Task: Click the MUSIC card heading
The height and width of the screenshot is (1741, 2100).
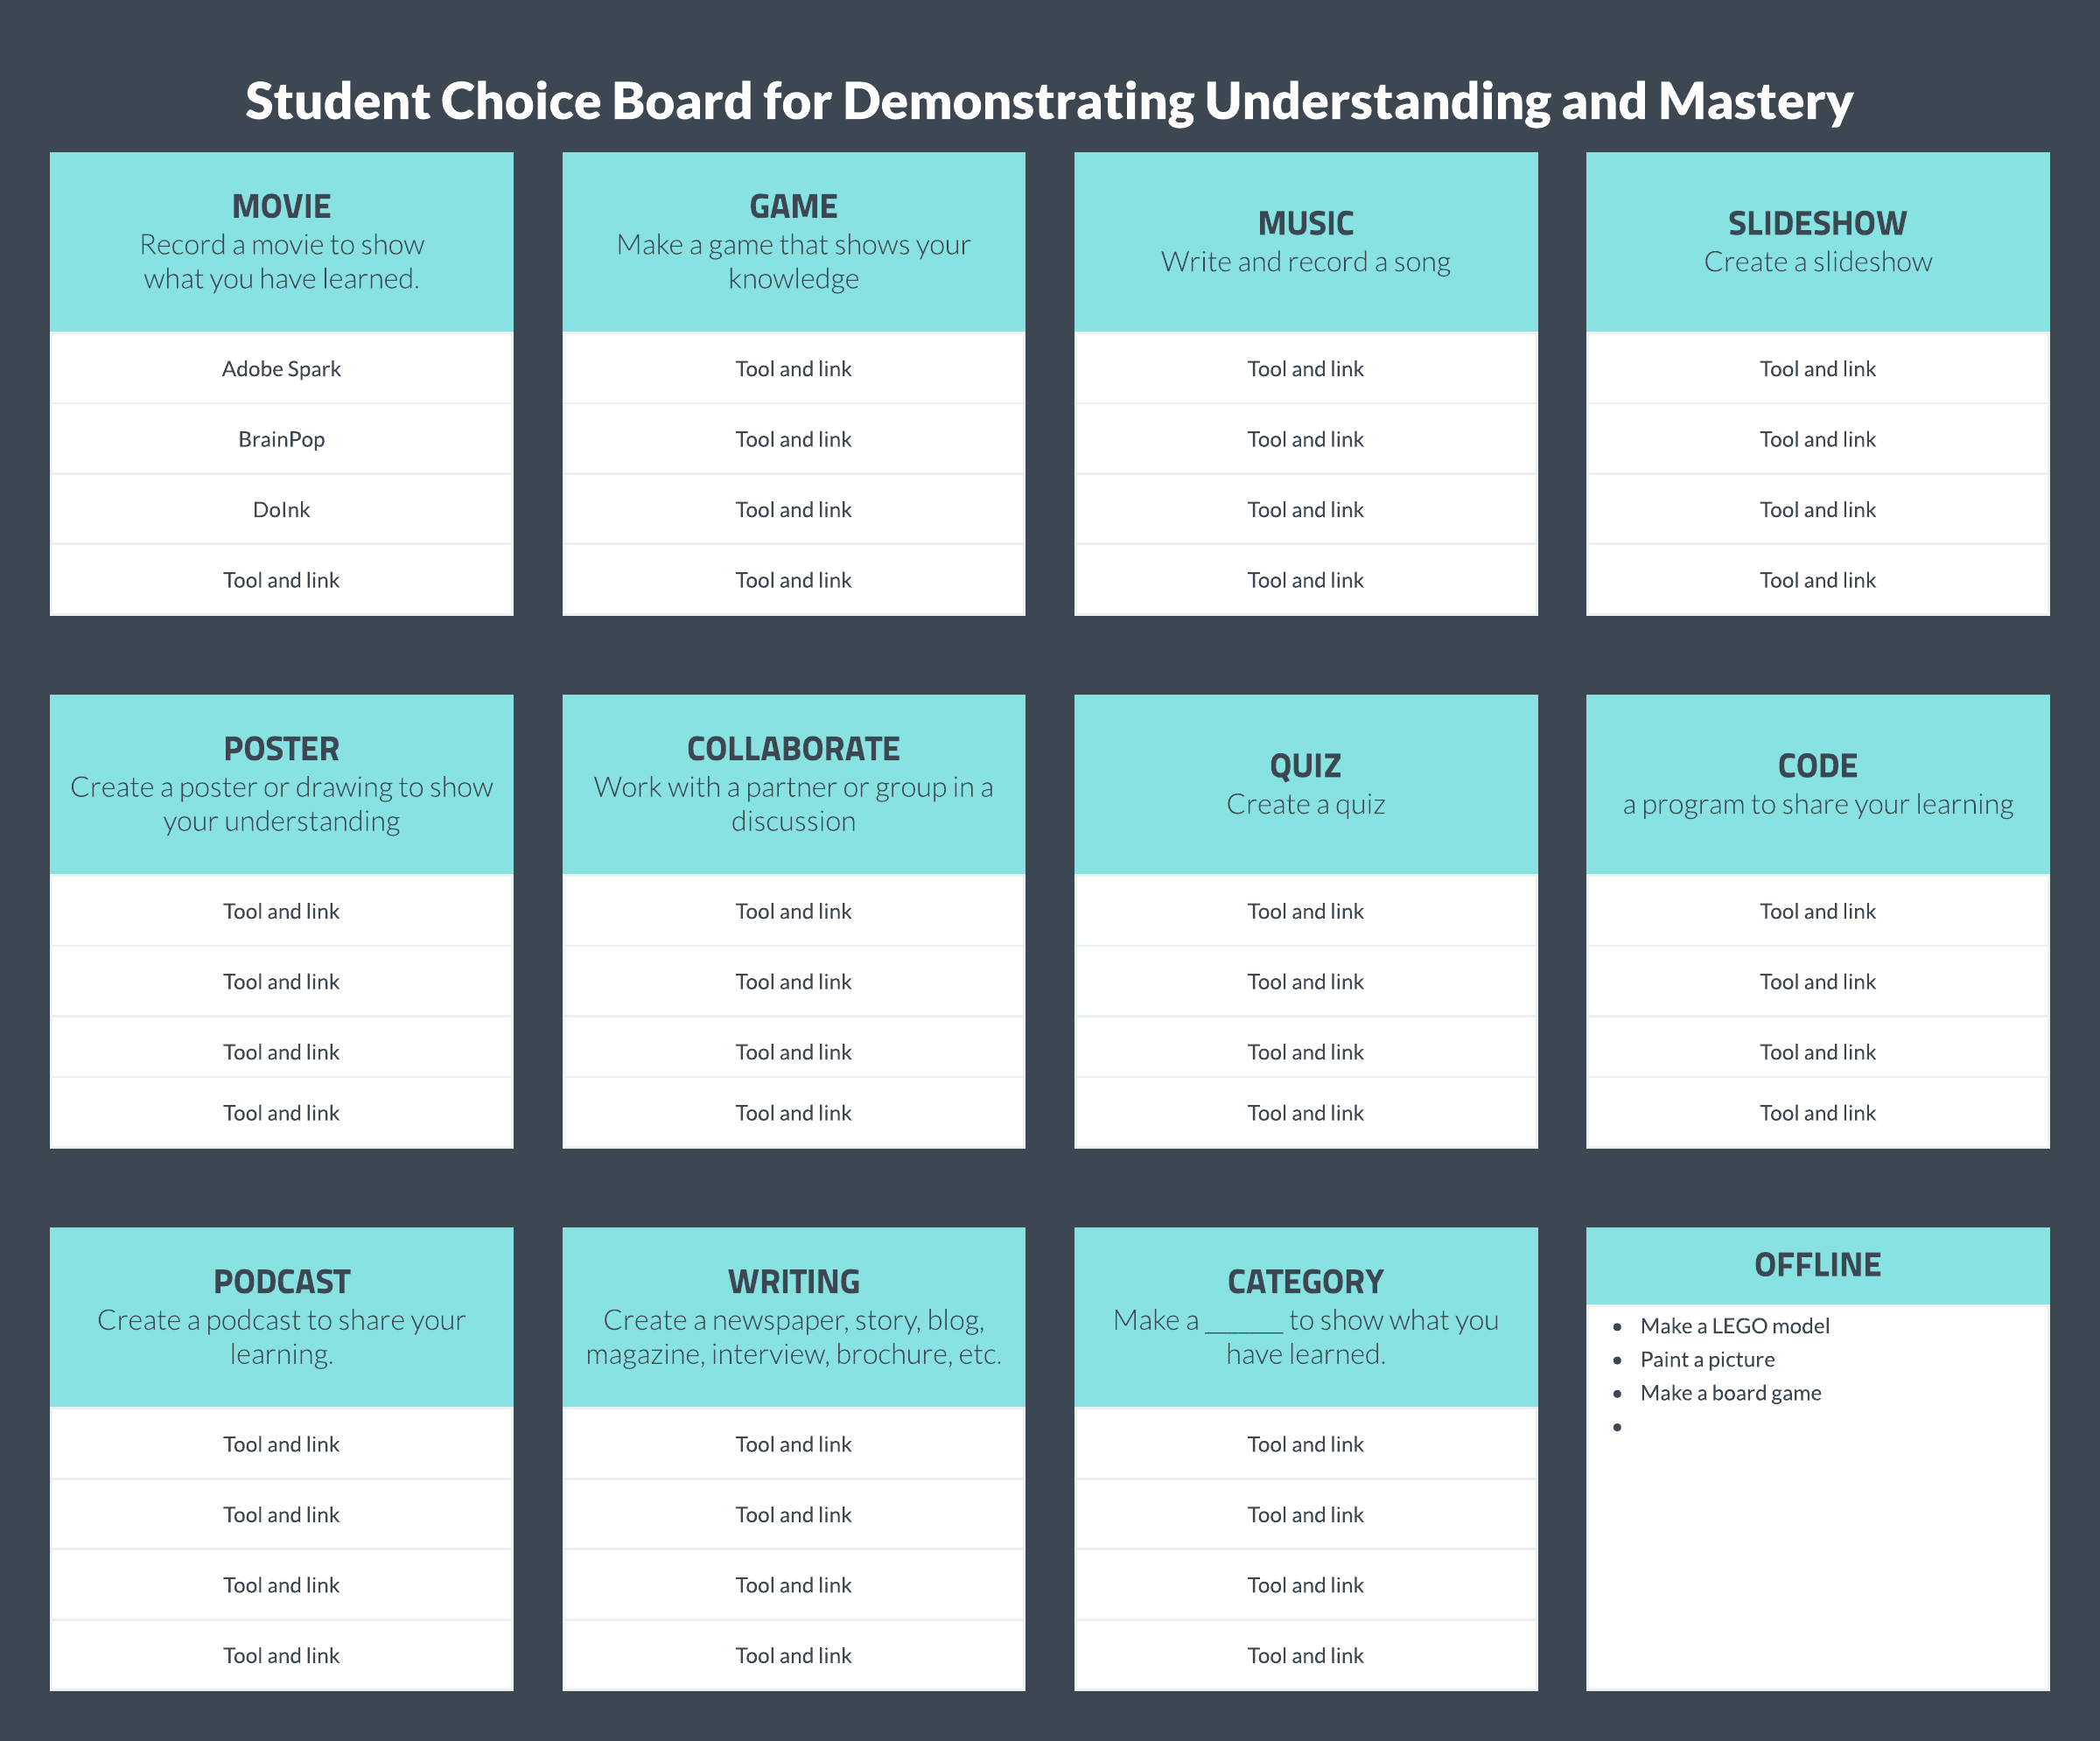Action: click(x=1305, y=224)
